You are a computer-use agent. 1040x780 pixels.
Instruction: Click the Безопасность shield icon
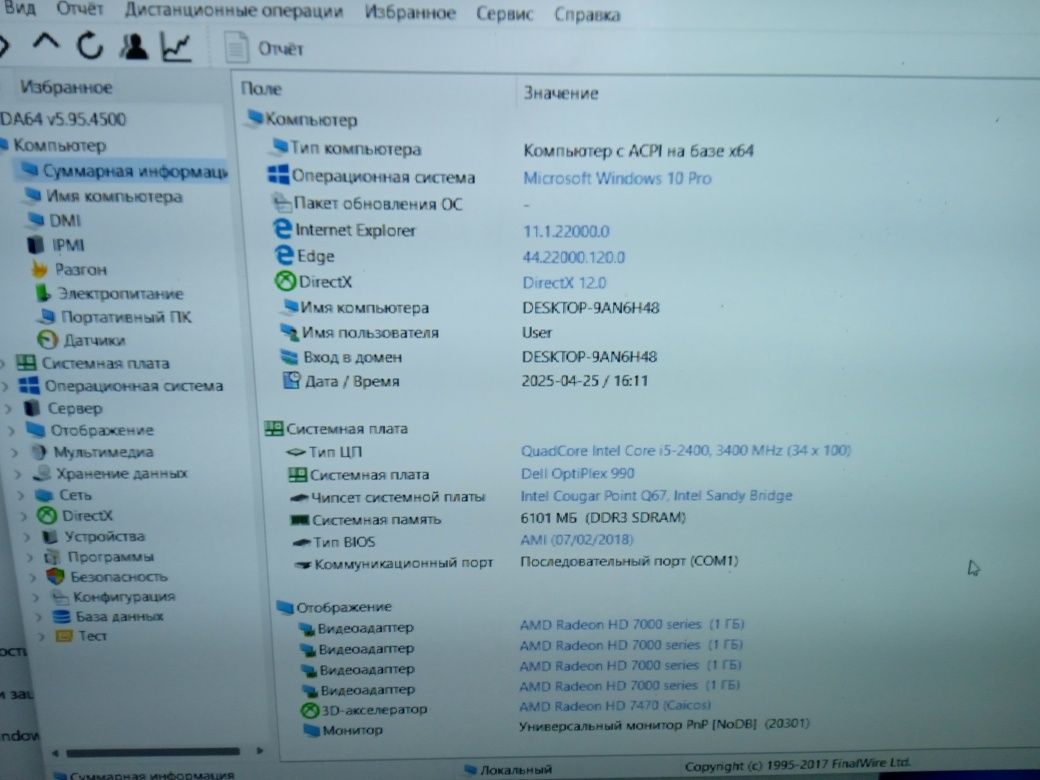55,576
